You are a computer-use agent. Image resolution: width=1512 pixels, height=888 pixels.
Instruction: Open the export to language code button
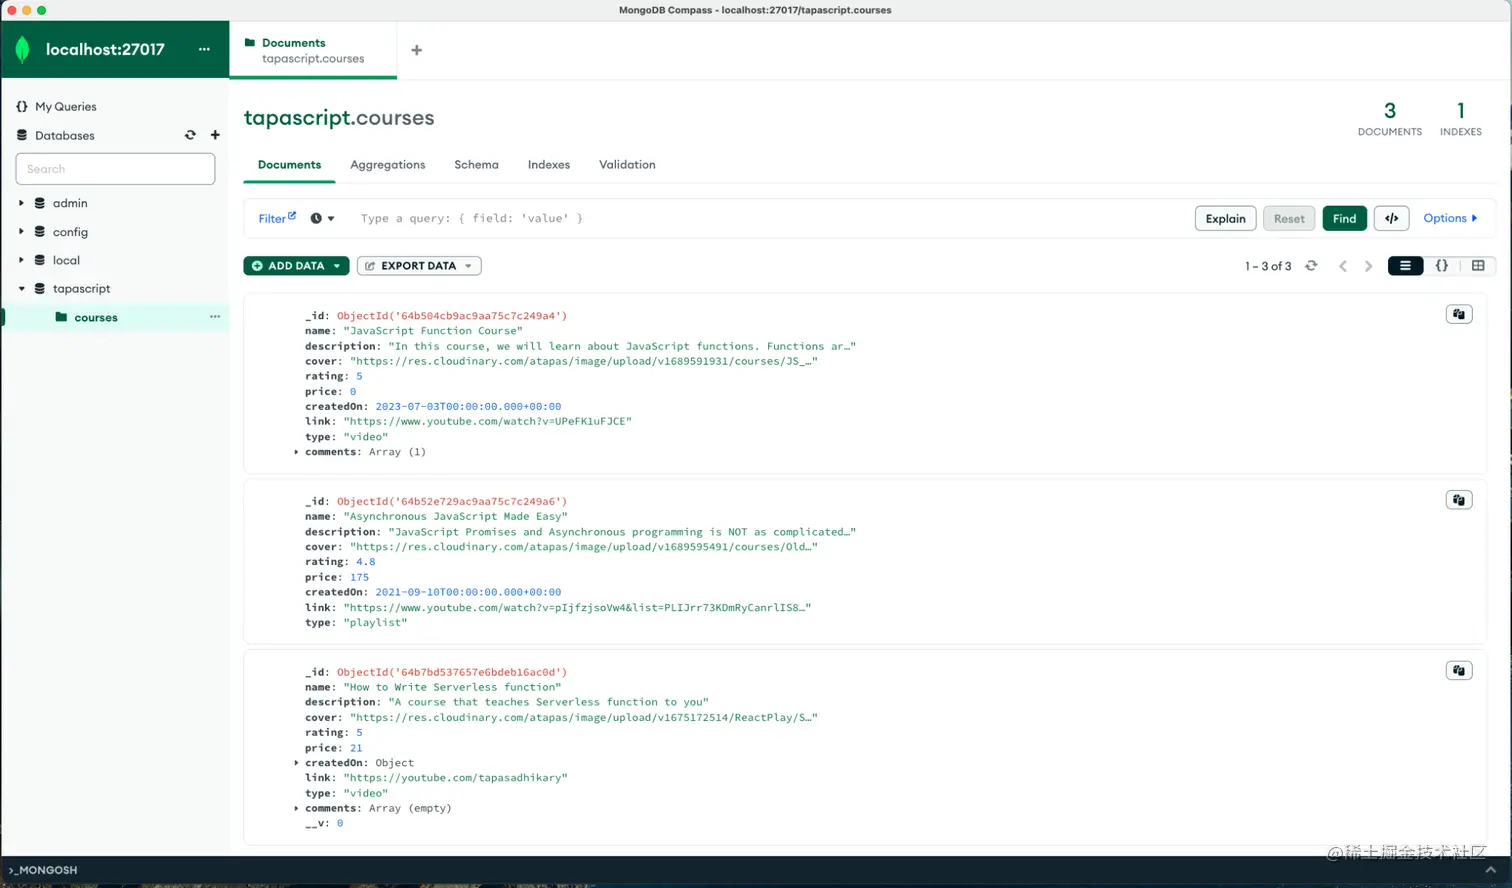(x=1391, y=218)
